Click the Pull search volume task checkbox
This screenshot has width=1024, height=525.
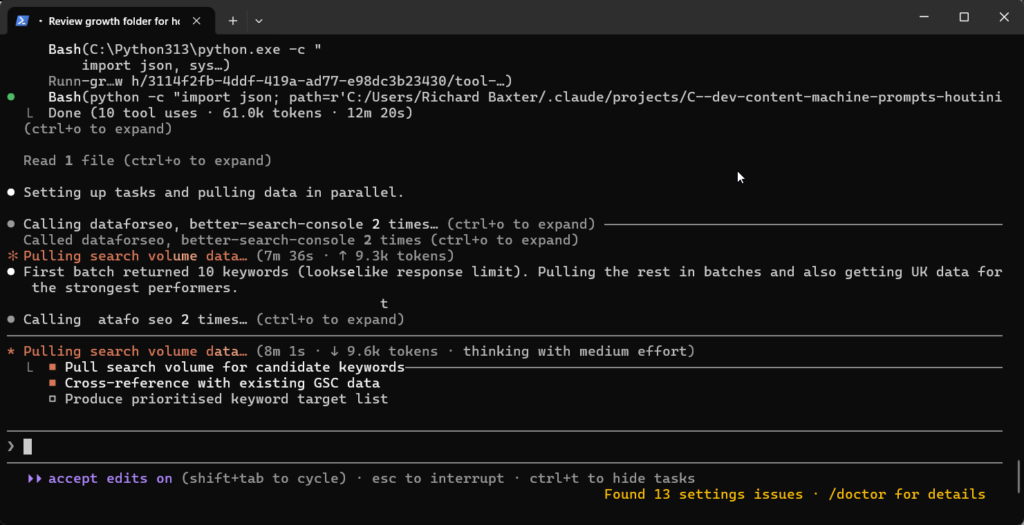pos(53,367)
